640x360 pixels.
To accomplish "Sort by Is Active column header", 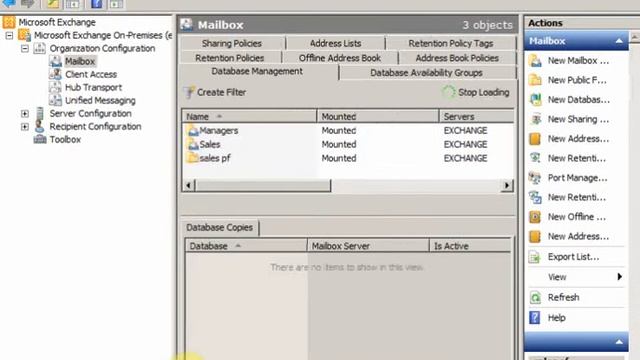I will (x=470, y=246).
